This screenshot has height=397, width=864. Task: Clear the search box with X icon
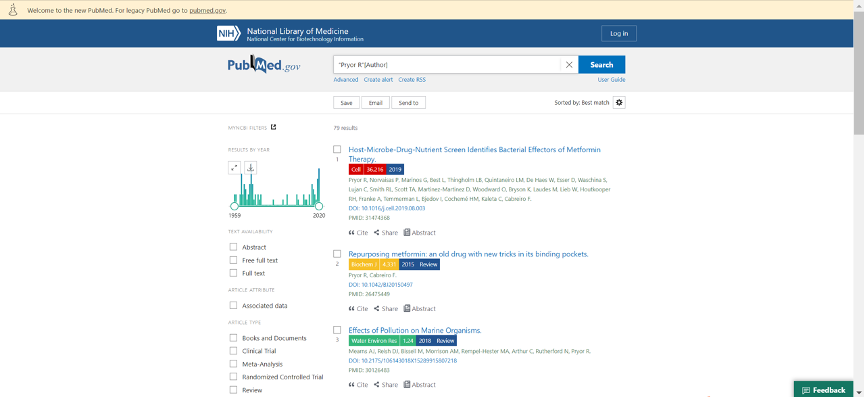pos(569,65)
